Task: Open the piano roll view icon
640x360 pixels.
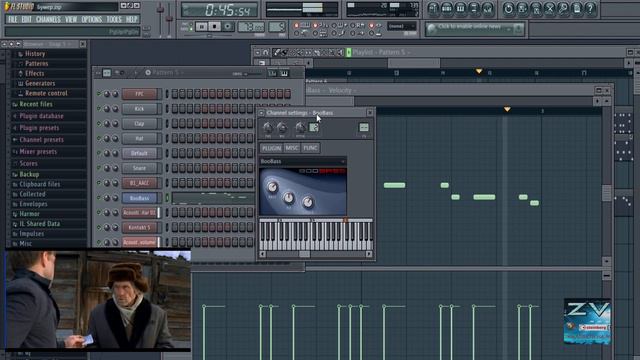Action: (460, 9)
